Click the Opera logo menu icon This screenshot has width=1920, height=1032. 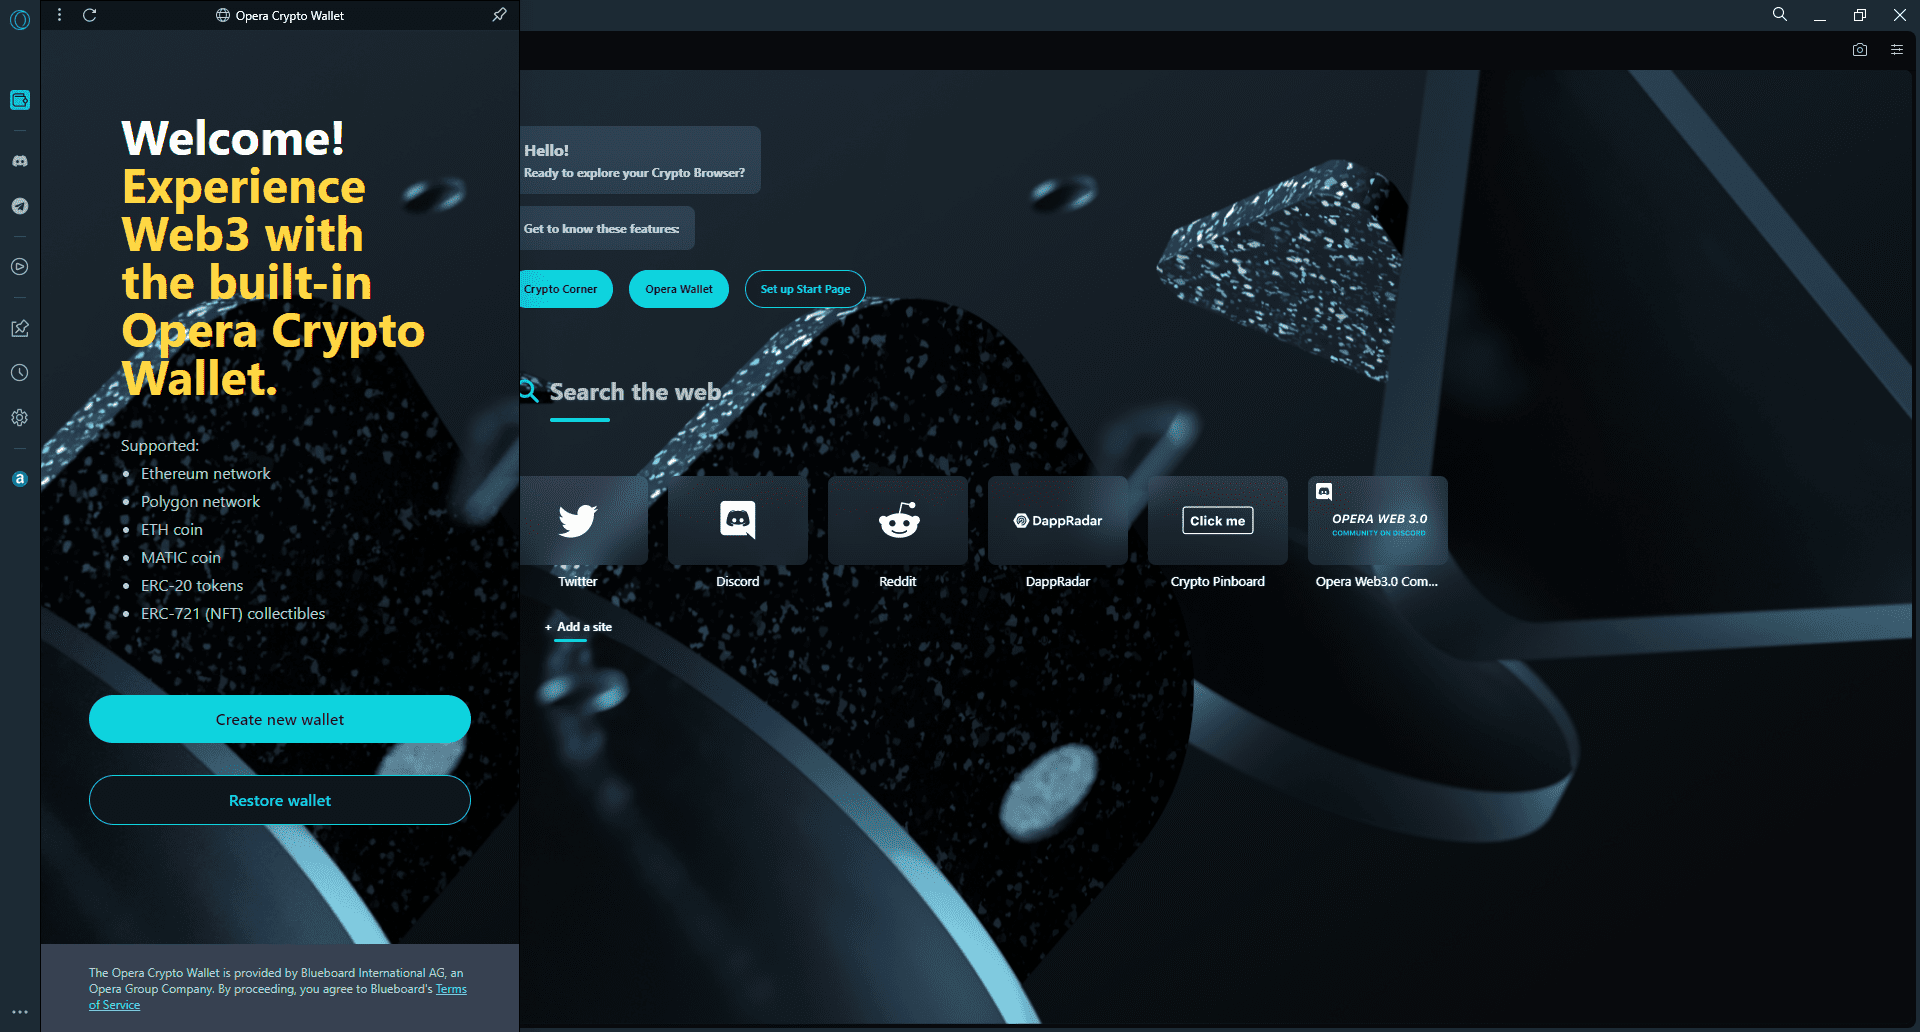[x=20, y=19]
